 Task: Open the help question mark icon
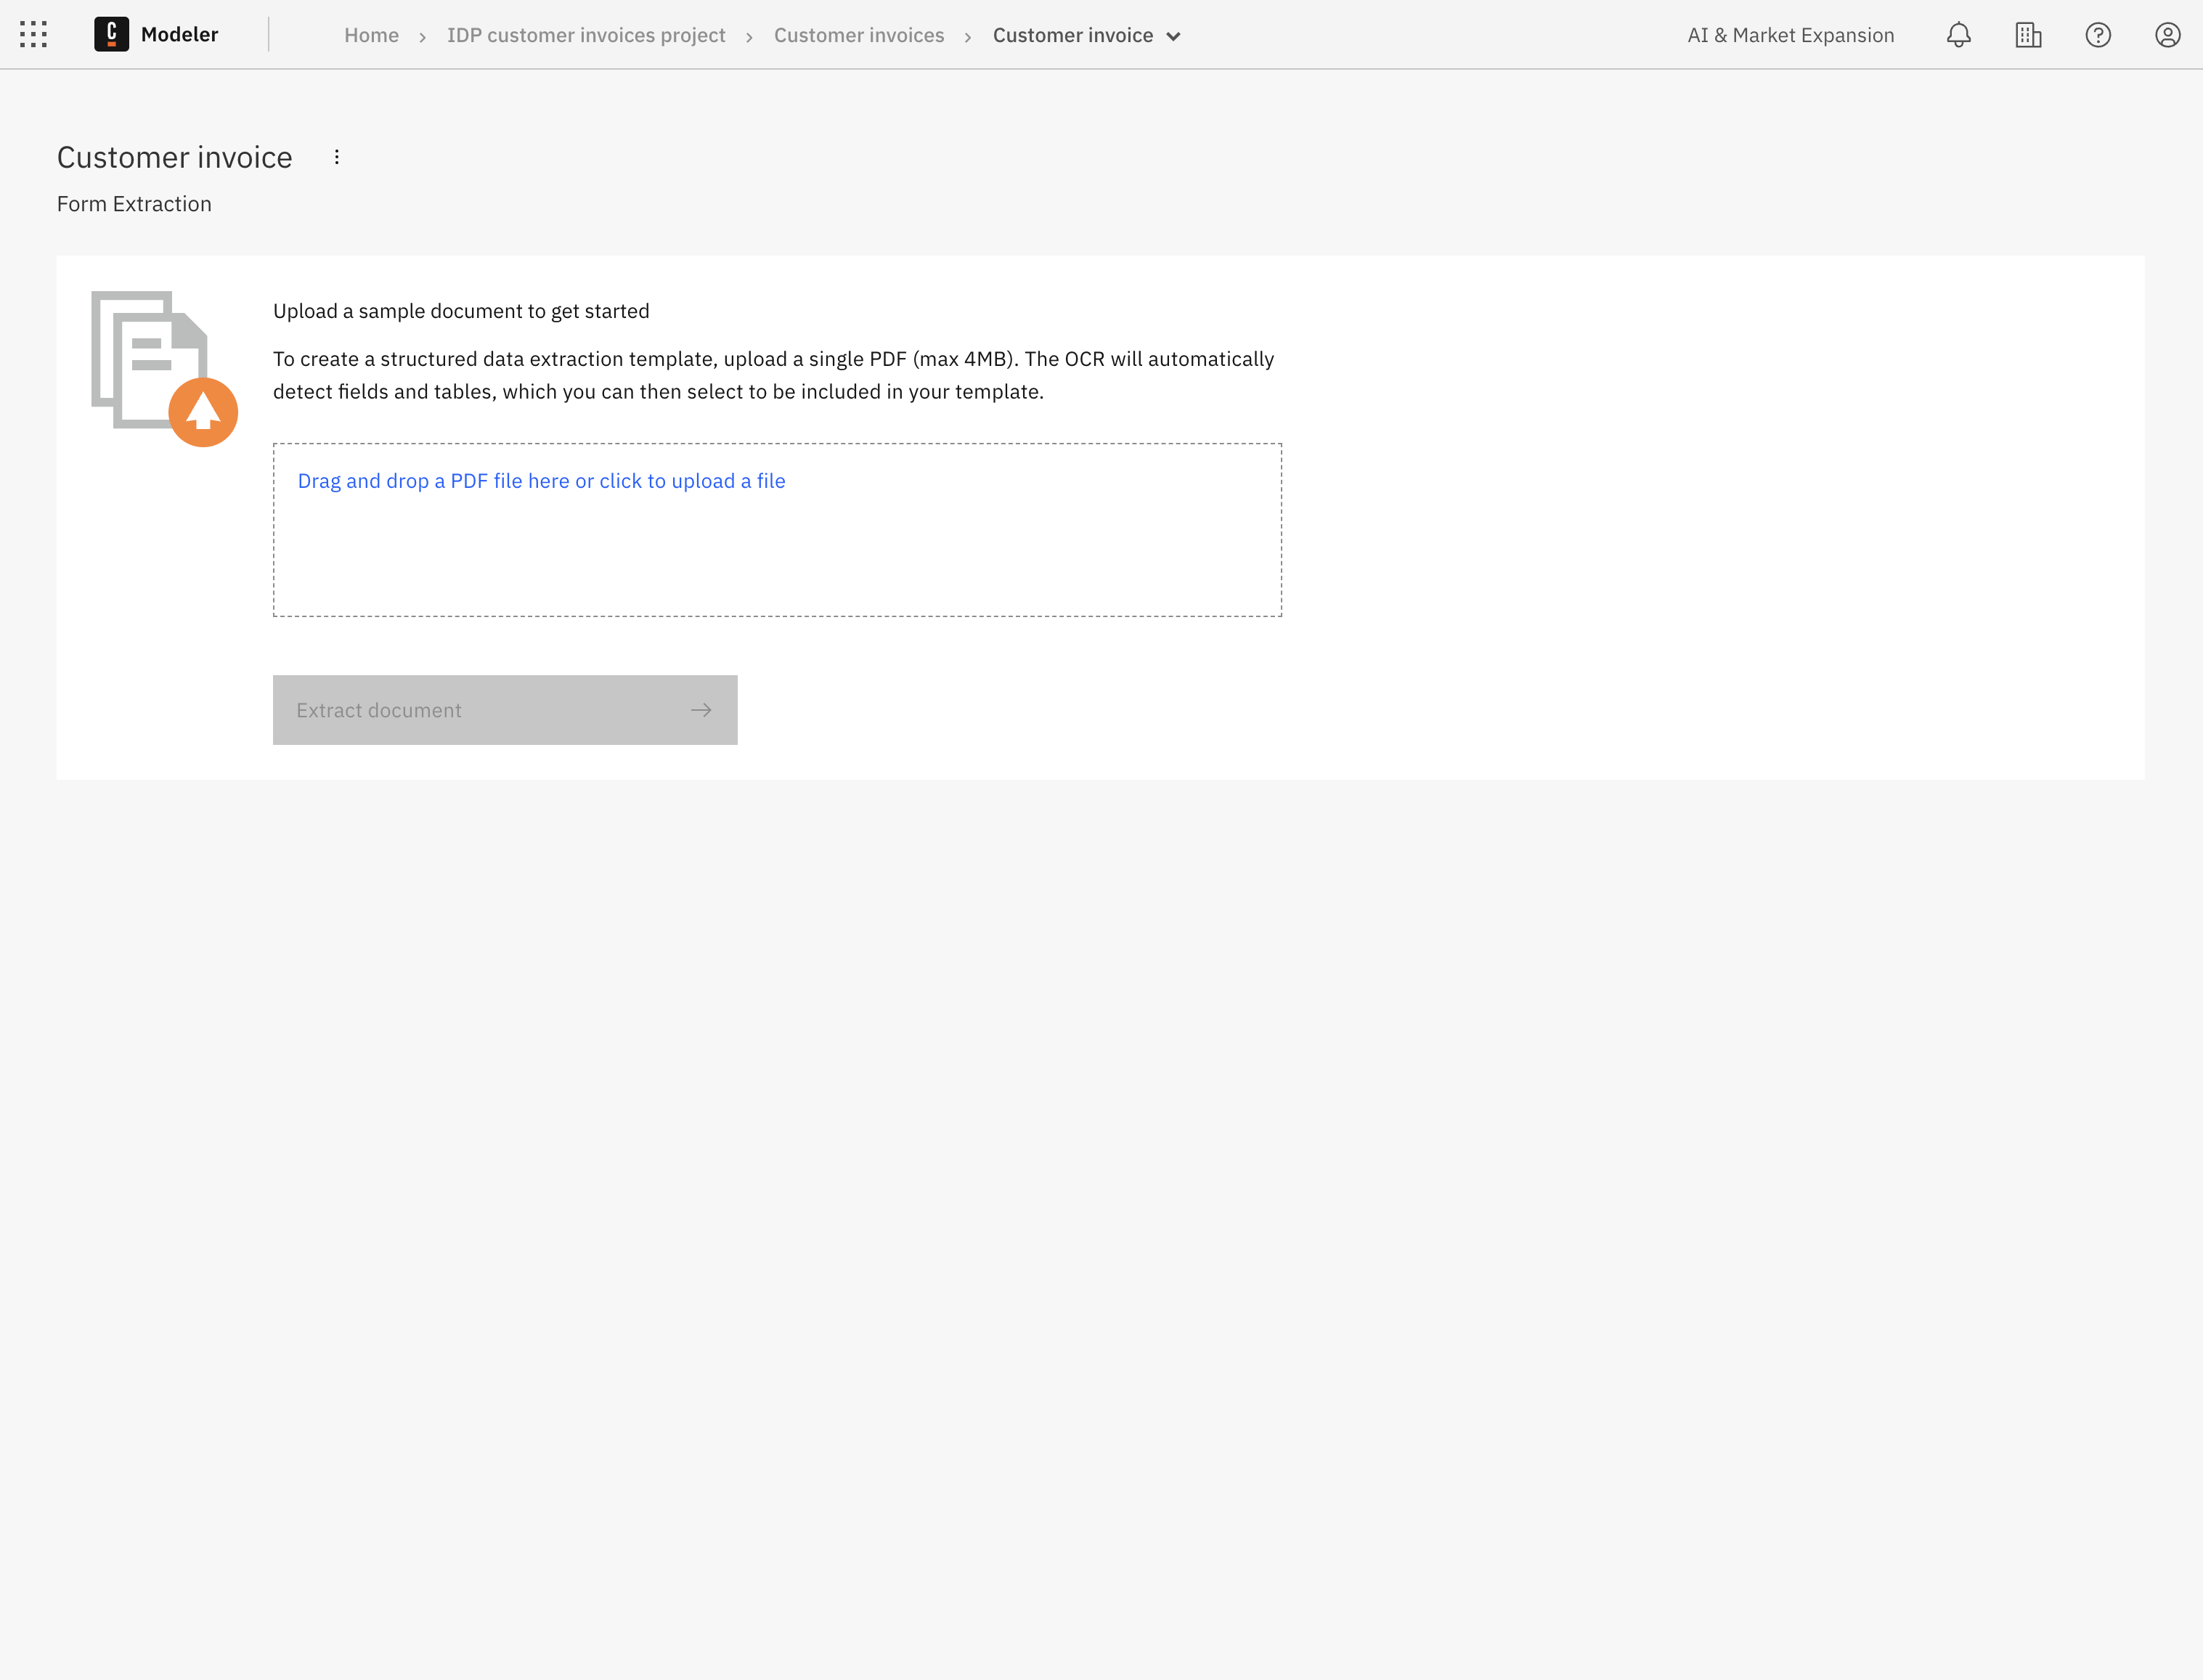tap(2098, 35)
